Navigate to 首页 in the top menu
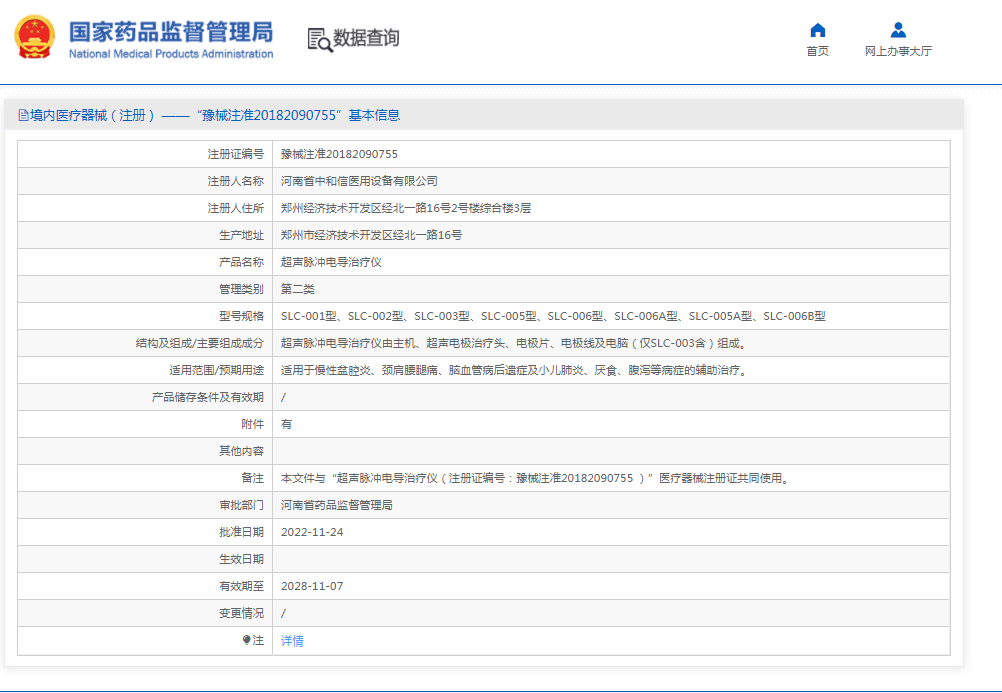The width and height of the screenshot is (1002, 693). (817, 51)
